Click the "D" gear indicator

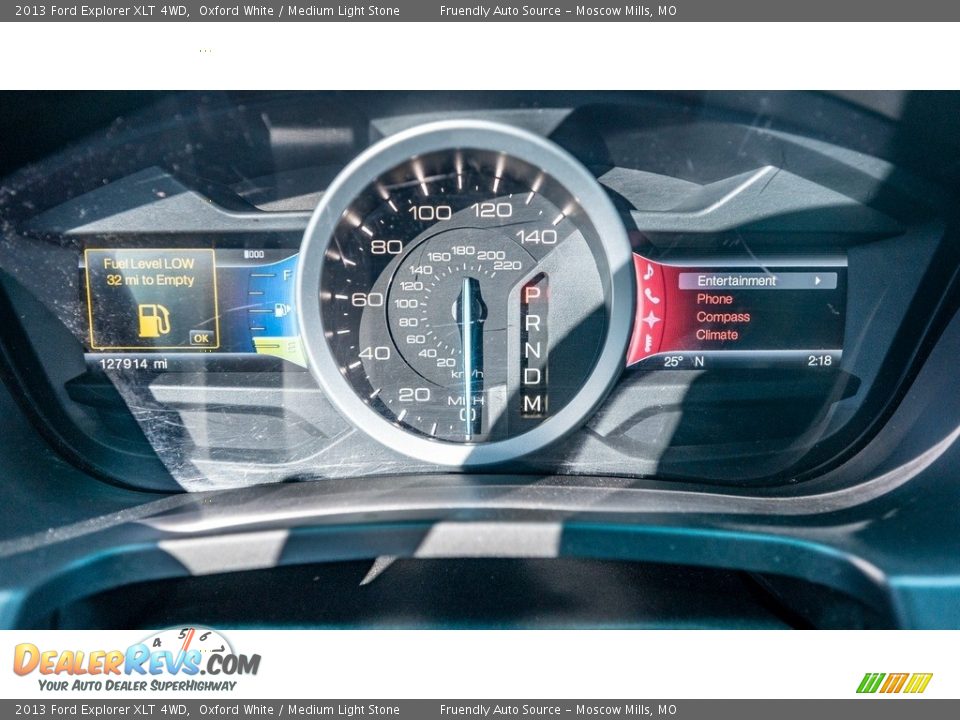coord(532,376)
